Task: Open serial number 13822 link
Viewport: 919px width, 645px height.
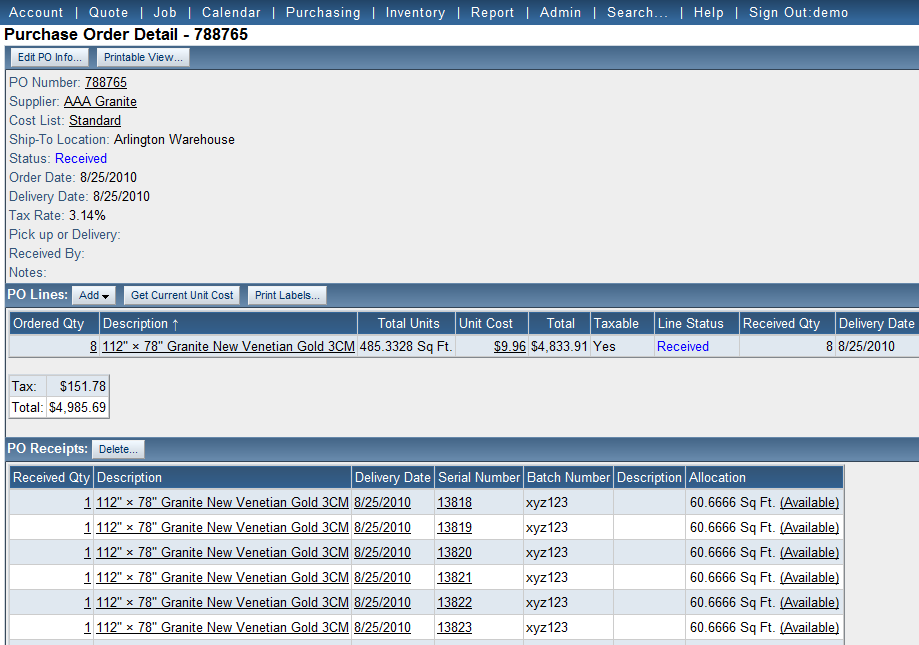Action: pyautogui.click(x=454, y=603)
